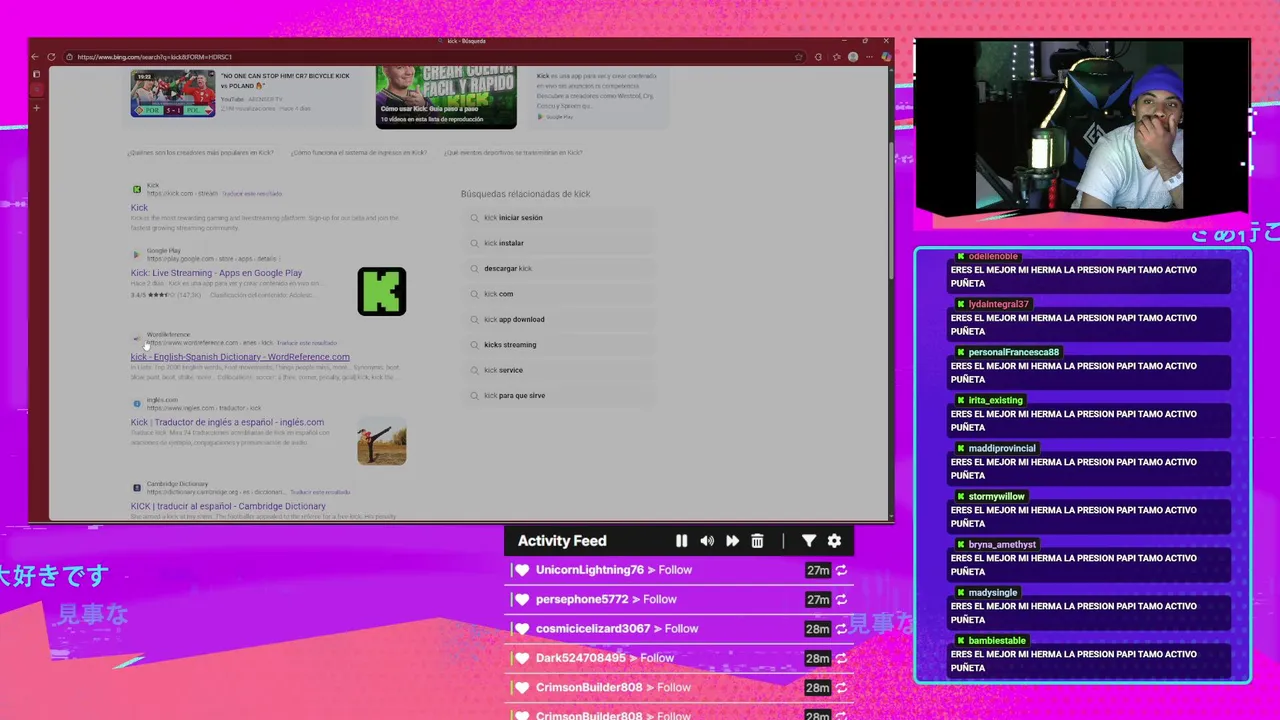Replay Dark524708495 follow alert
1280x720 pixels.
pyautogui.click(x=841, y=658)
